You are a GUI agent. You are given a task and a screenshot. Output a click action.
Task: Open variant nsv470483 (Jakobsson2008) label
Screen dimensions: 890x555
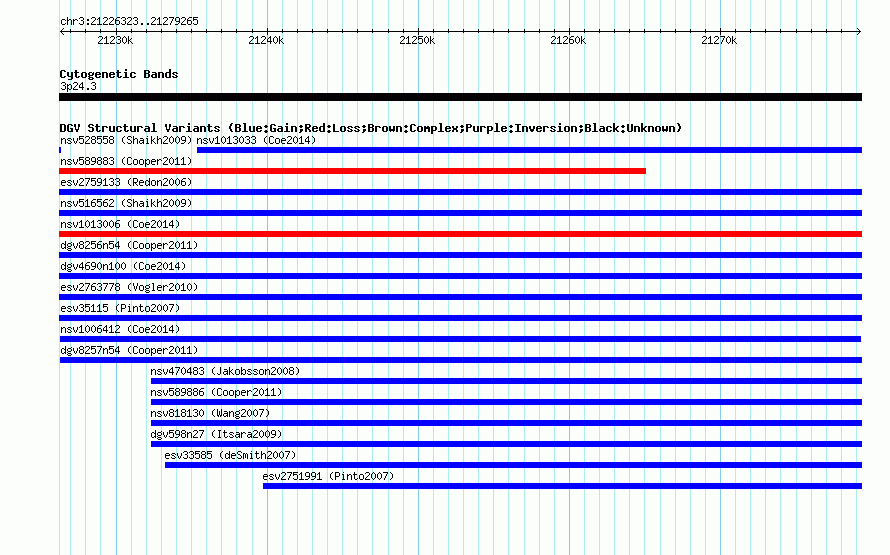tap(225, 371)
